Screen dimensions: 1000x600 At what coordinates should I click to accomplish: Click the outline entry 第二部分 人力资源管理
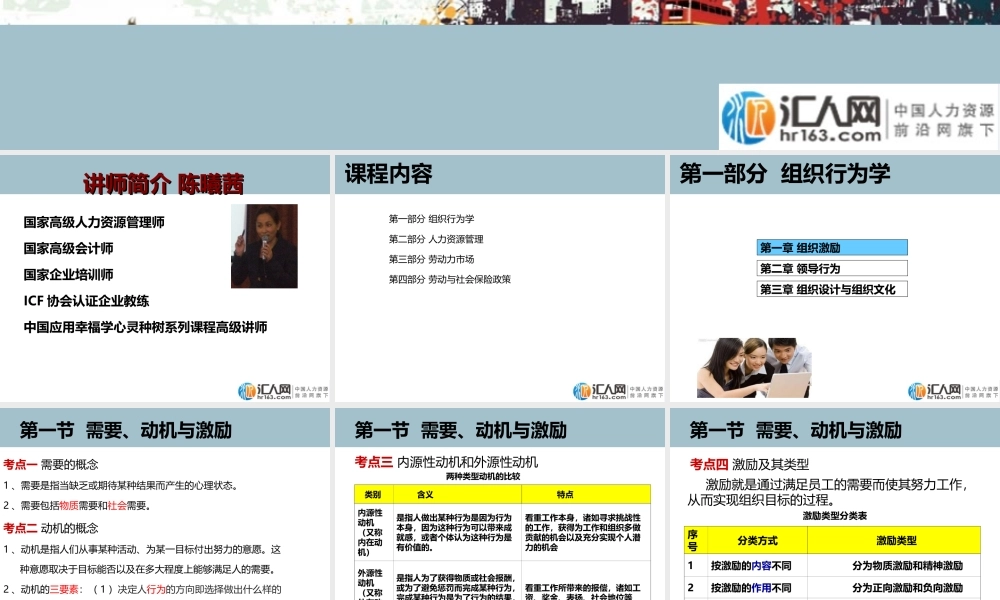(436, 239)
